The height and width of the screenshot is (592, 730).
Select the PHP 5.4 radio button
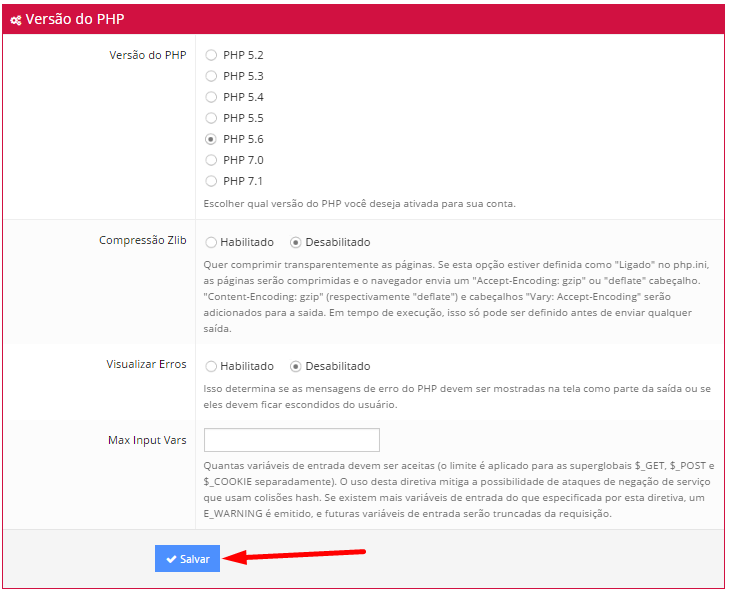tap(211, 97)
